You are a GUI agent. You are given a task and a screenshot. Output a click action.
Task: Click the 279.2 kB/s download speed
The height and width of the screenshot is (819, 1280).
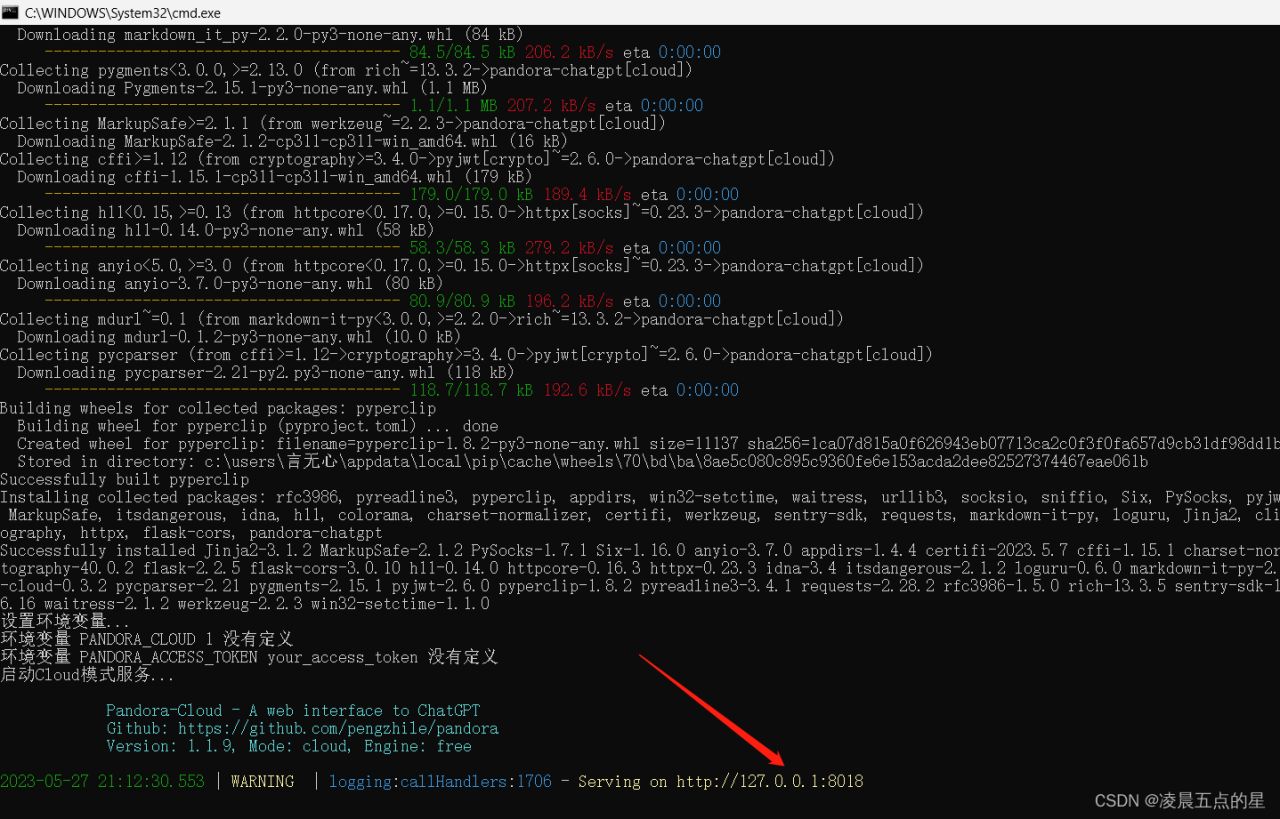point(569,248)
